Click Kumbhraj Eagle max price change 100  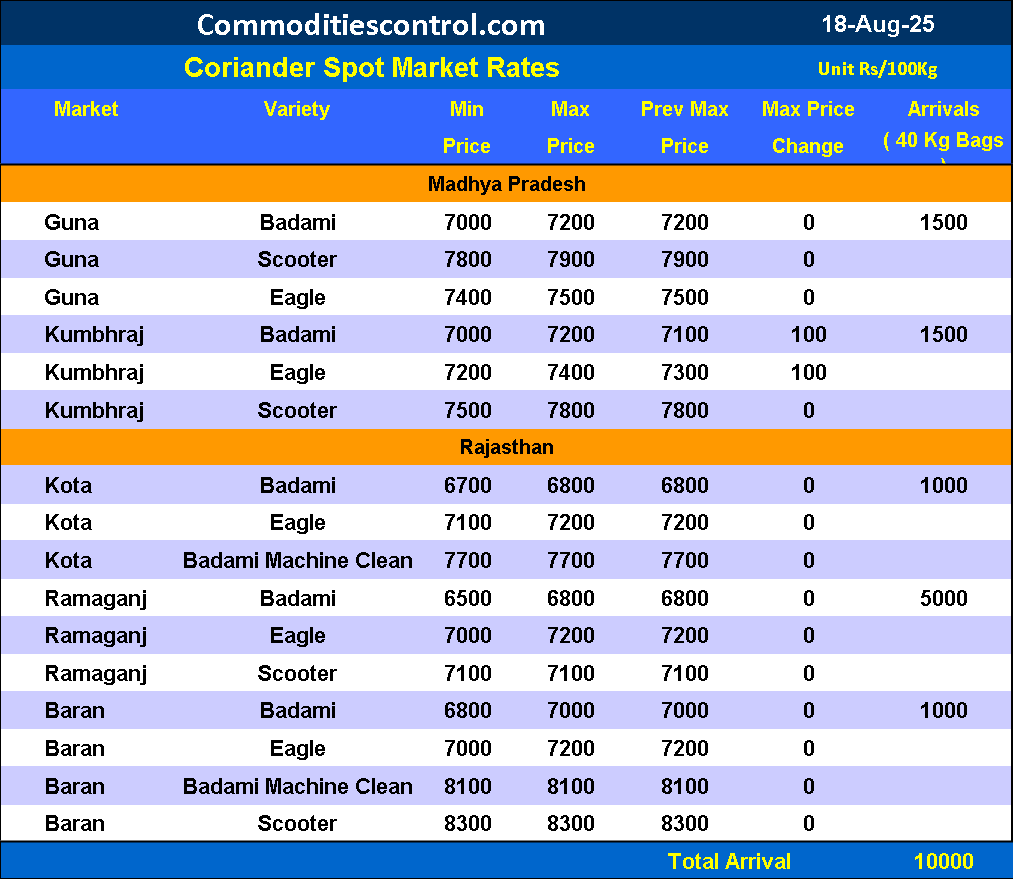pos(808,373)
